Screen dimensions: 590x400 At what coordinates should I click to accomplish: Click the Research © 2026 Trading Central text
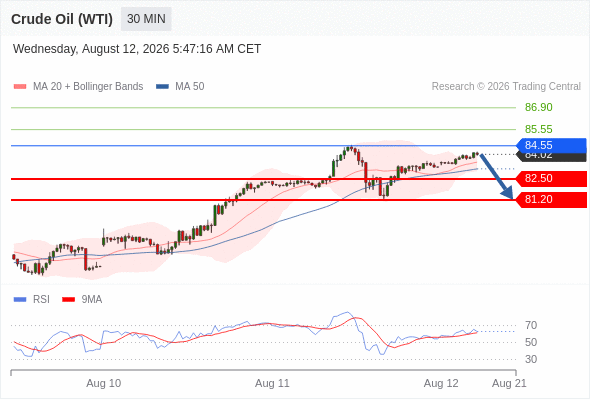coord(506,87)
